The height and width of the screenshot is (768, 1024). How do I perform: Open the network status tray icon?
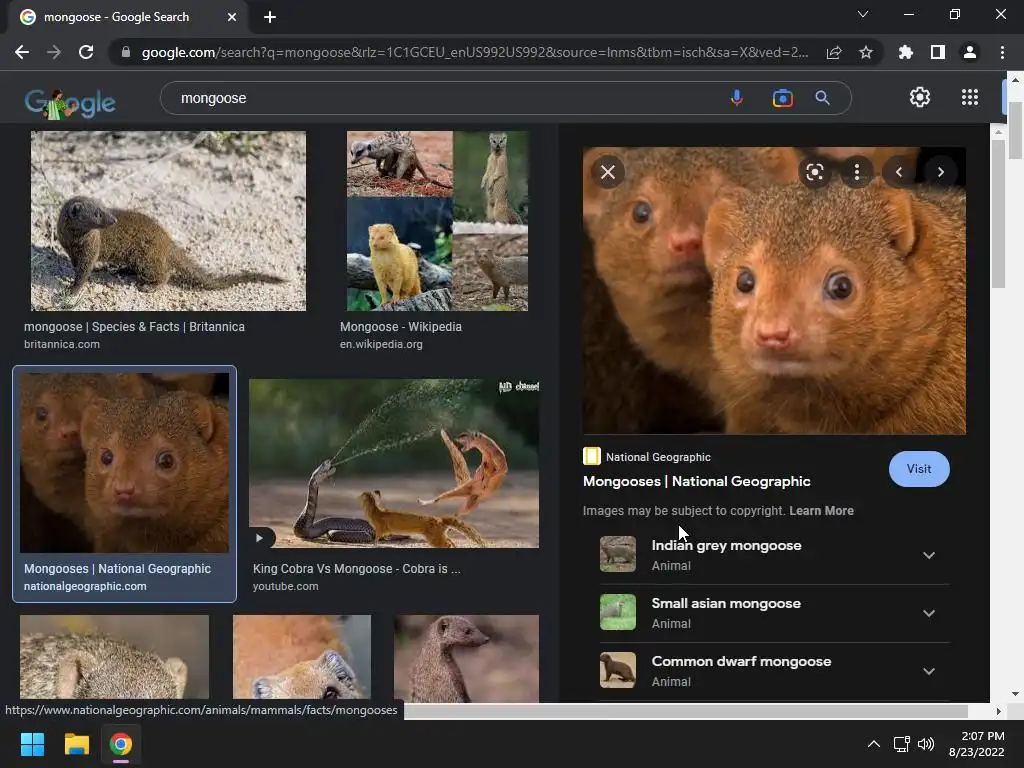901,744
